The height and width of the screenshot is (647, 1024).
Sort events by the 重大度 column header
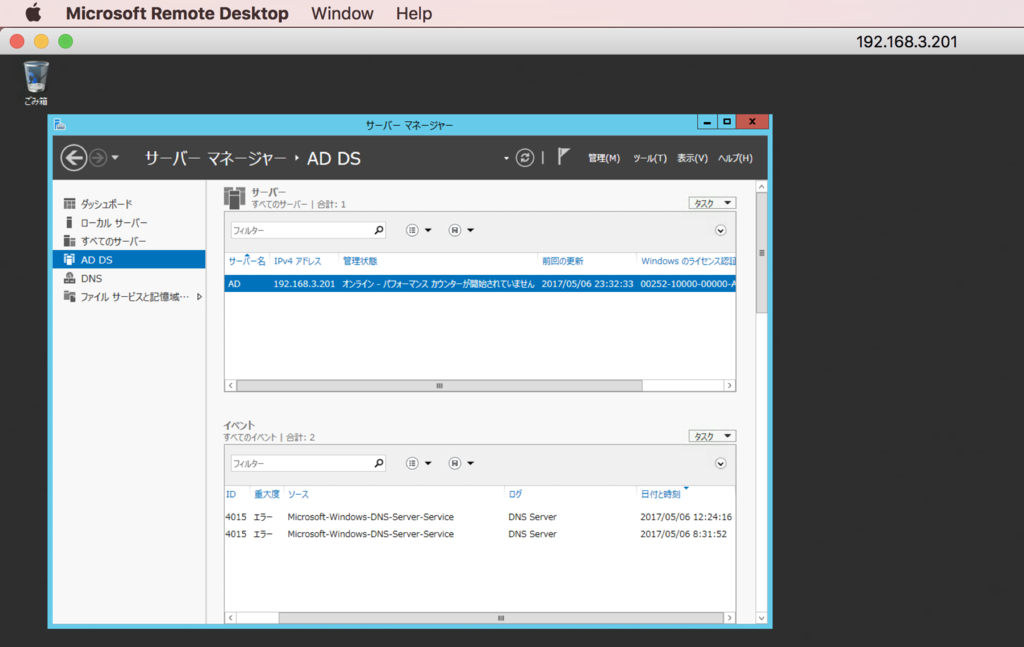266,494
